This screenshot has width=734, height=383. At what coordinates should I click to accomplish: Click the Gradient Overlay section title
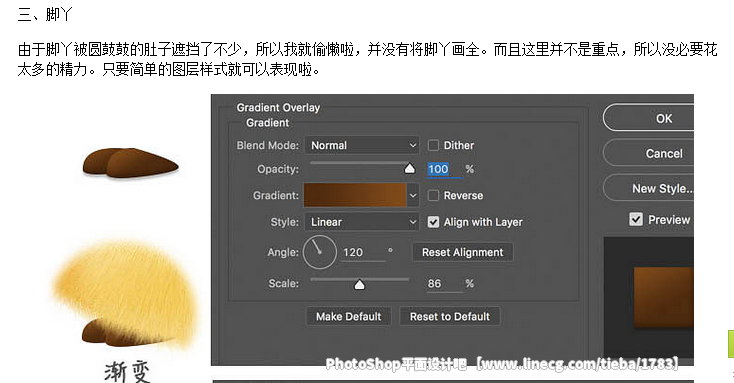click(278, 107)
